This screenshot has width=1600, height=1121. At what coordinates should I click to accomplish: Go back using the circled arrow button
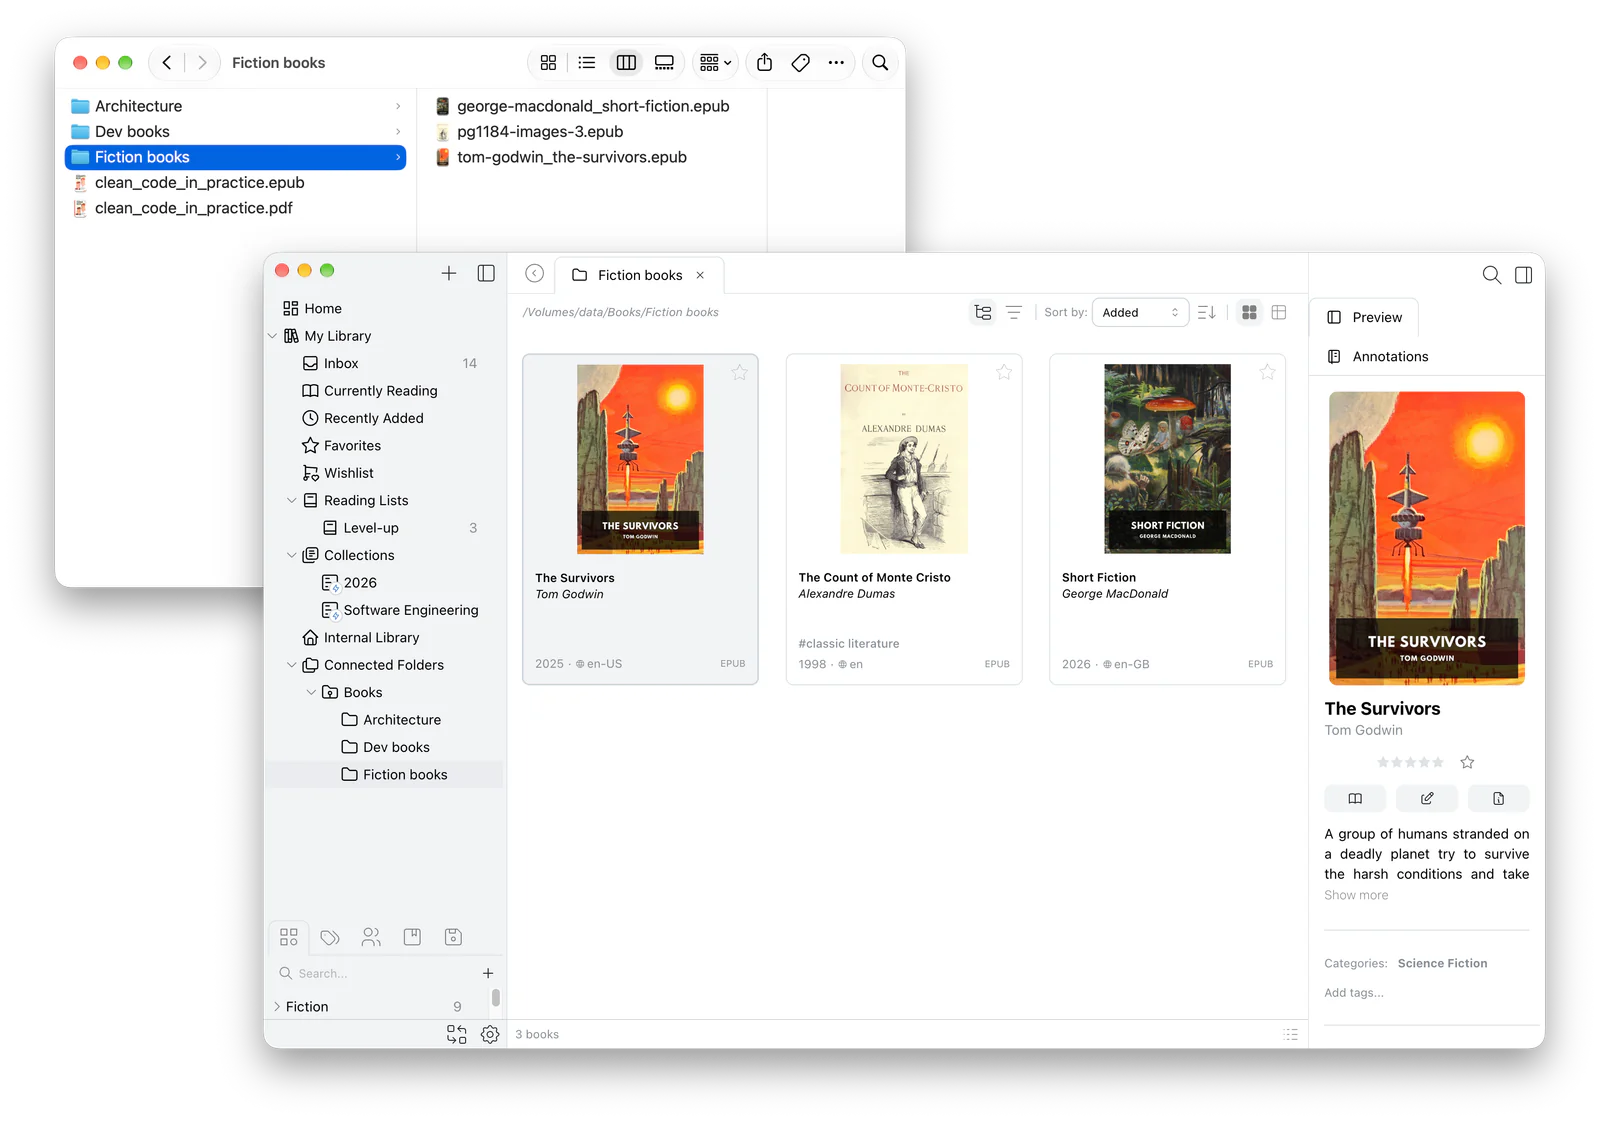(x=535, y=274)
